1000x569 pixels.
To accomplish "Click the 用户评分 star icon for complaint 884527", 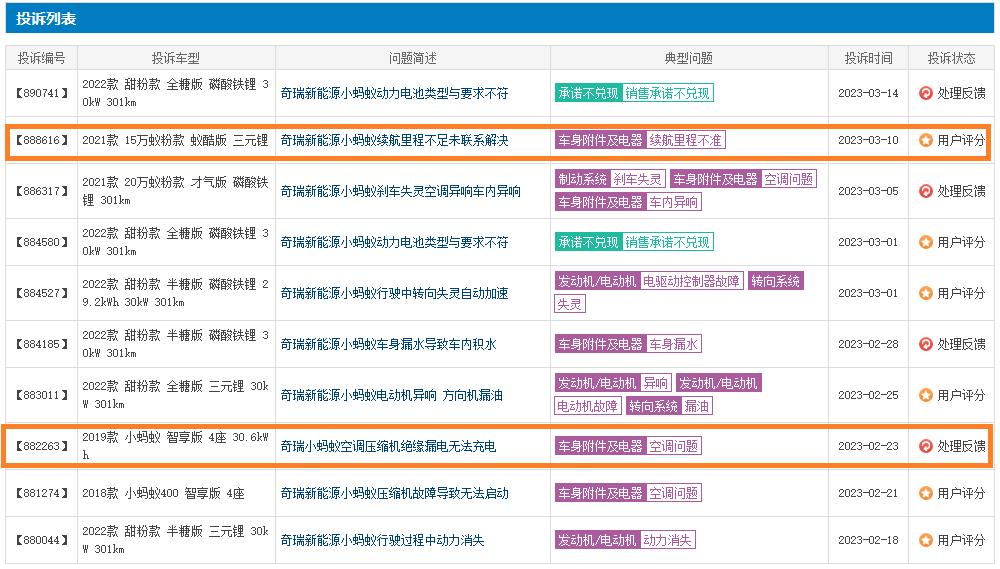I will (925, 293).
